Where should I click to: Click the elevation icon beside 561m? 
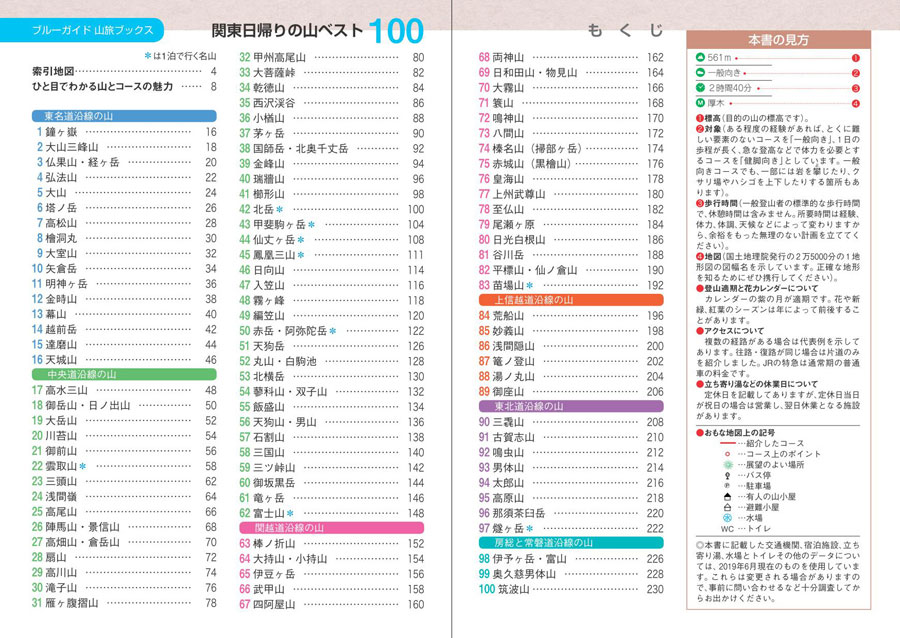(x=700, y=57)
